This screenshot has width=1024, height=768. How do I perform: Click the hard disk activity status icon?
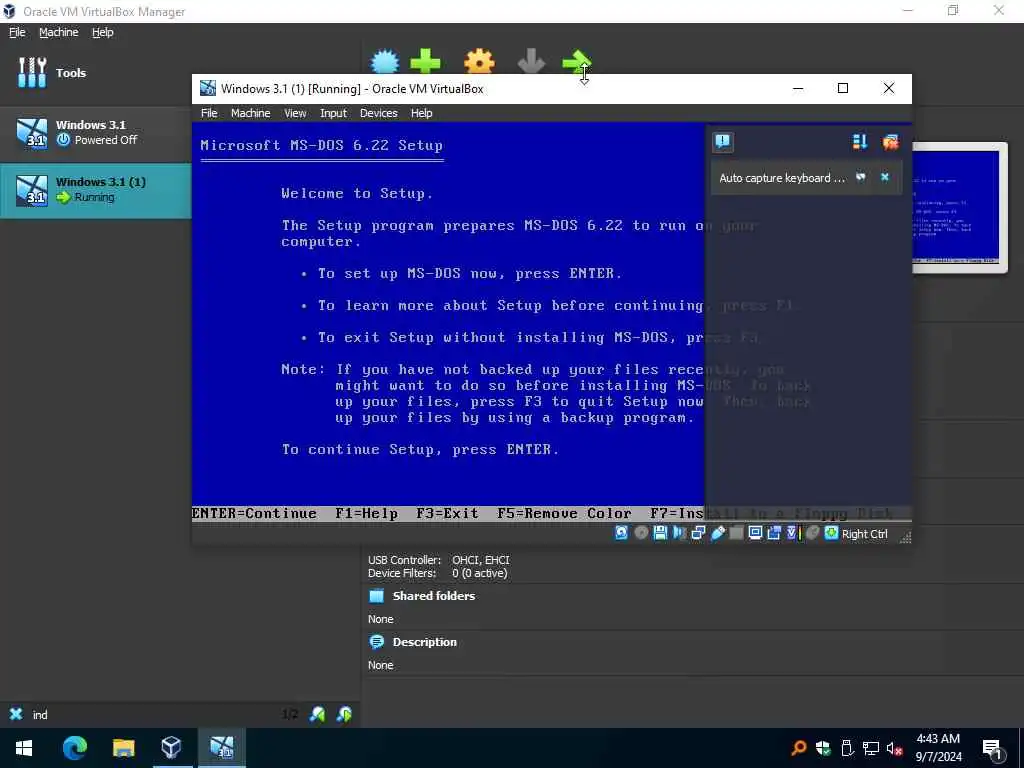click(x=621, y=533)
